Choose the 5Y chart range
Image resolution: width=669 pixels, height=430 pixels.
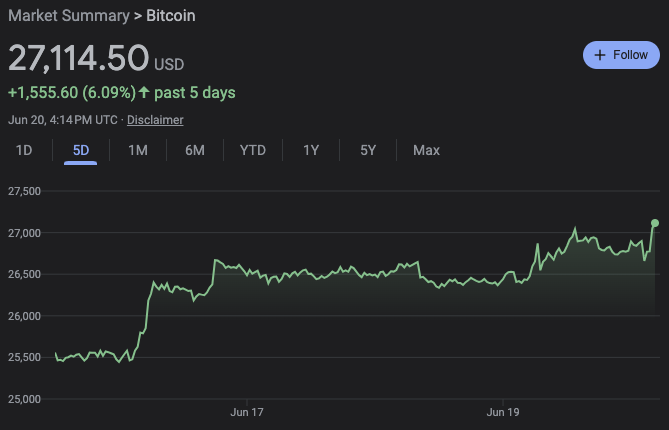click(x=368, y=150)
